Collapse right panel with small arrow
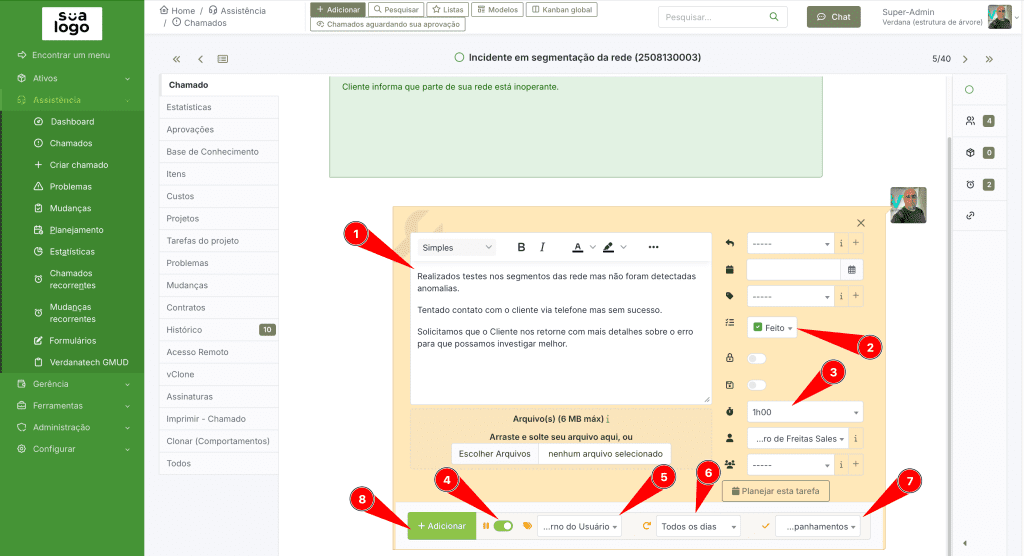The image size is (1024, 556). click(965, 543)
